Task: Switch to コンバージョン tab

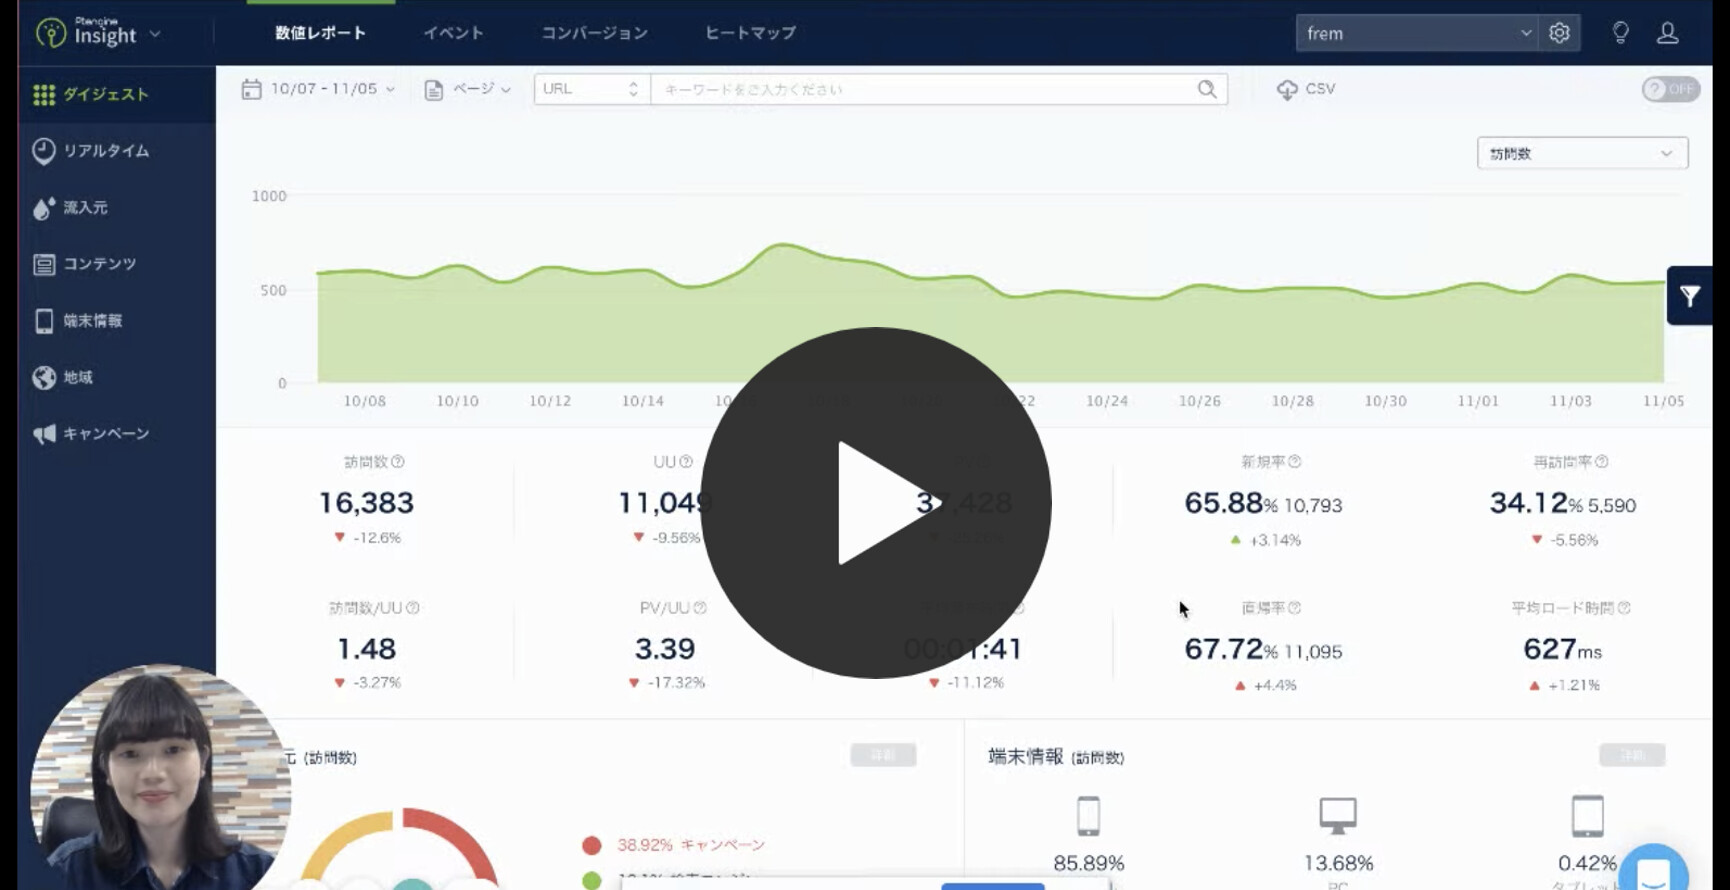Action: 594,33
